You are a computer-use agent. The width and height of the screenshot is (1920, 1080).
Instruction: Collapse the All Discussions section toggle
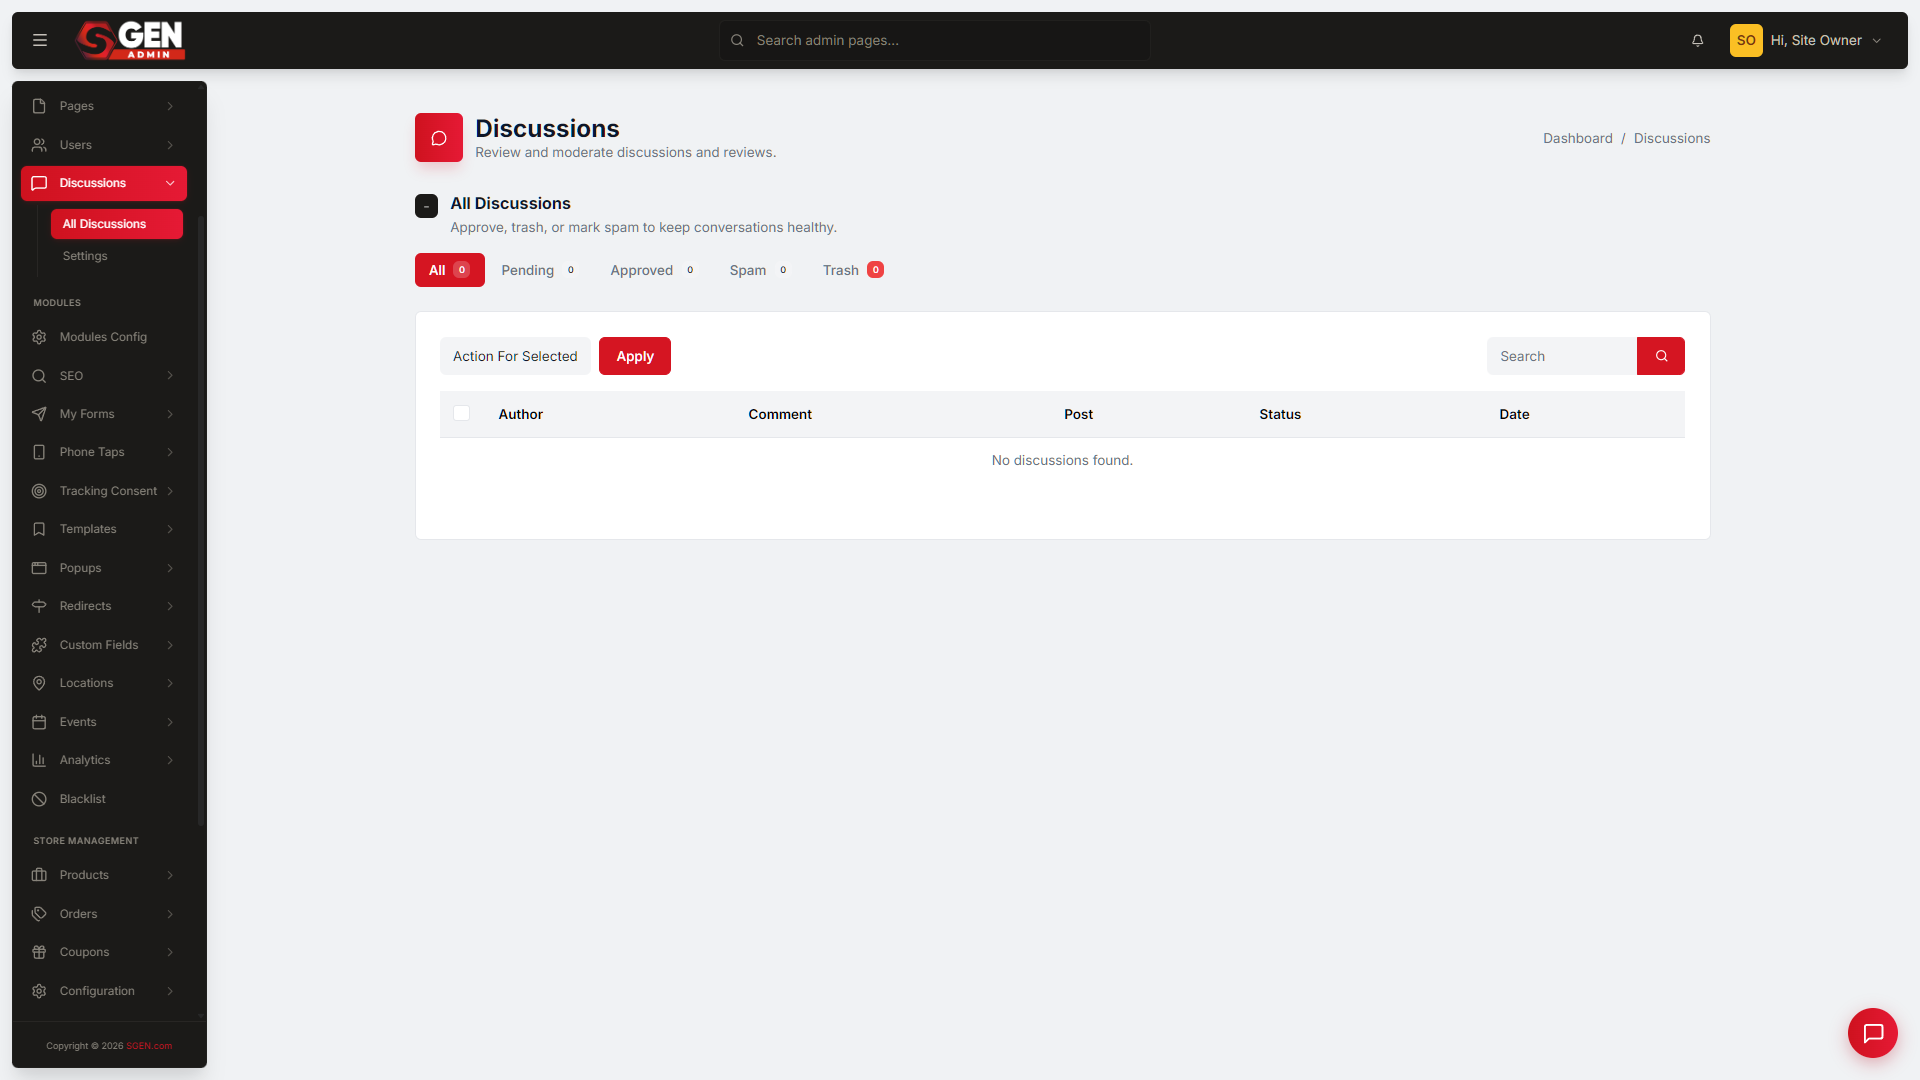426,206
